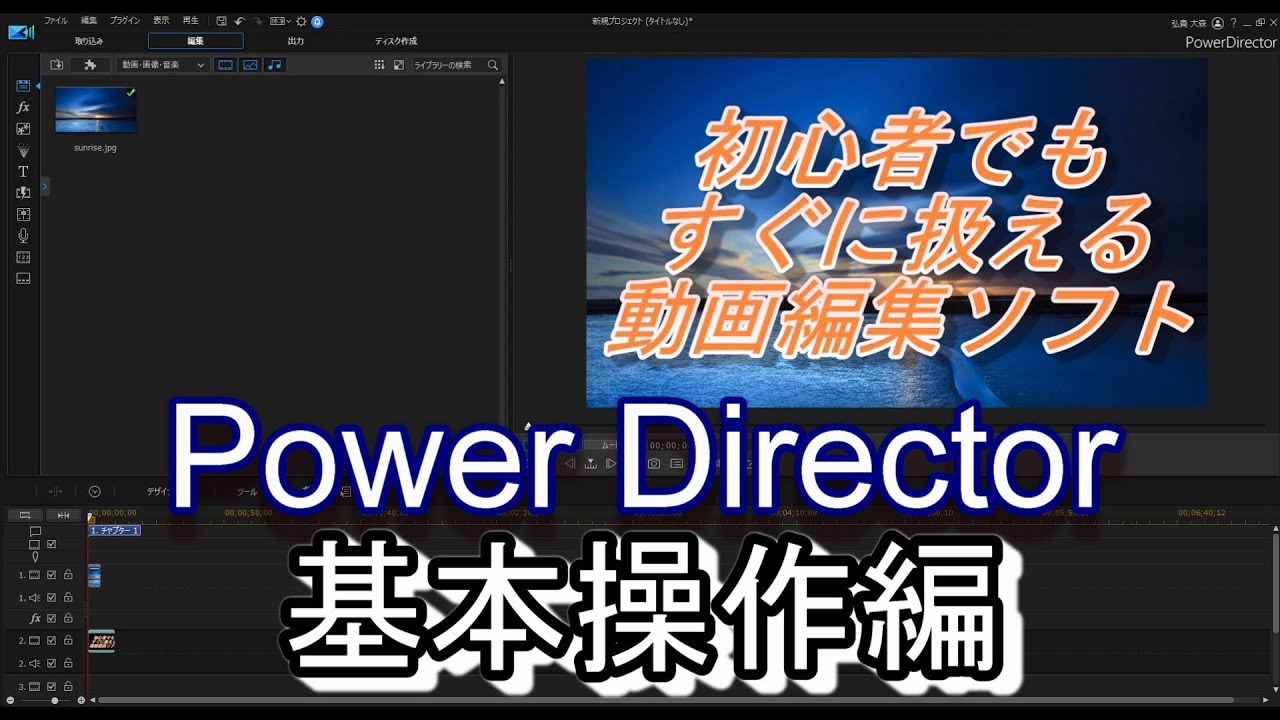Open the 再生 menu
1280x720 pixels.
point(190,20)
